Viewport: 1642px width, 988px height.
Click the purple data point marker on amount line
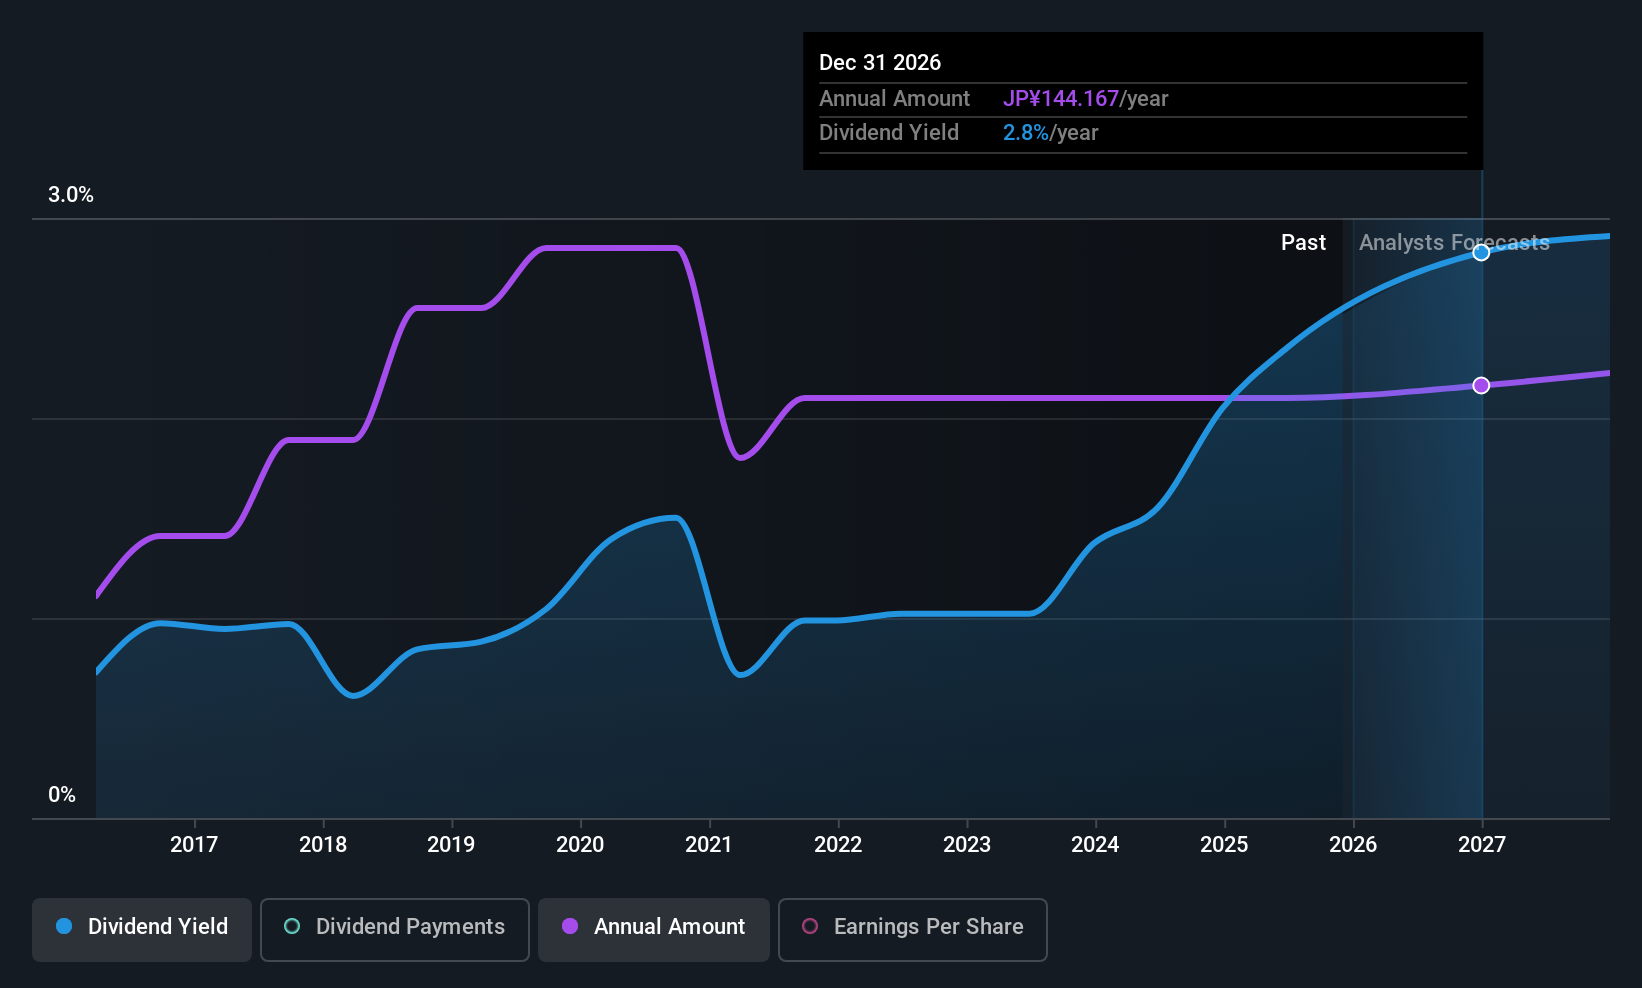[x=1481, y=386]
